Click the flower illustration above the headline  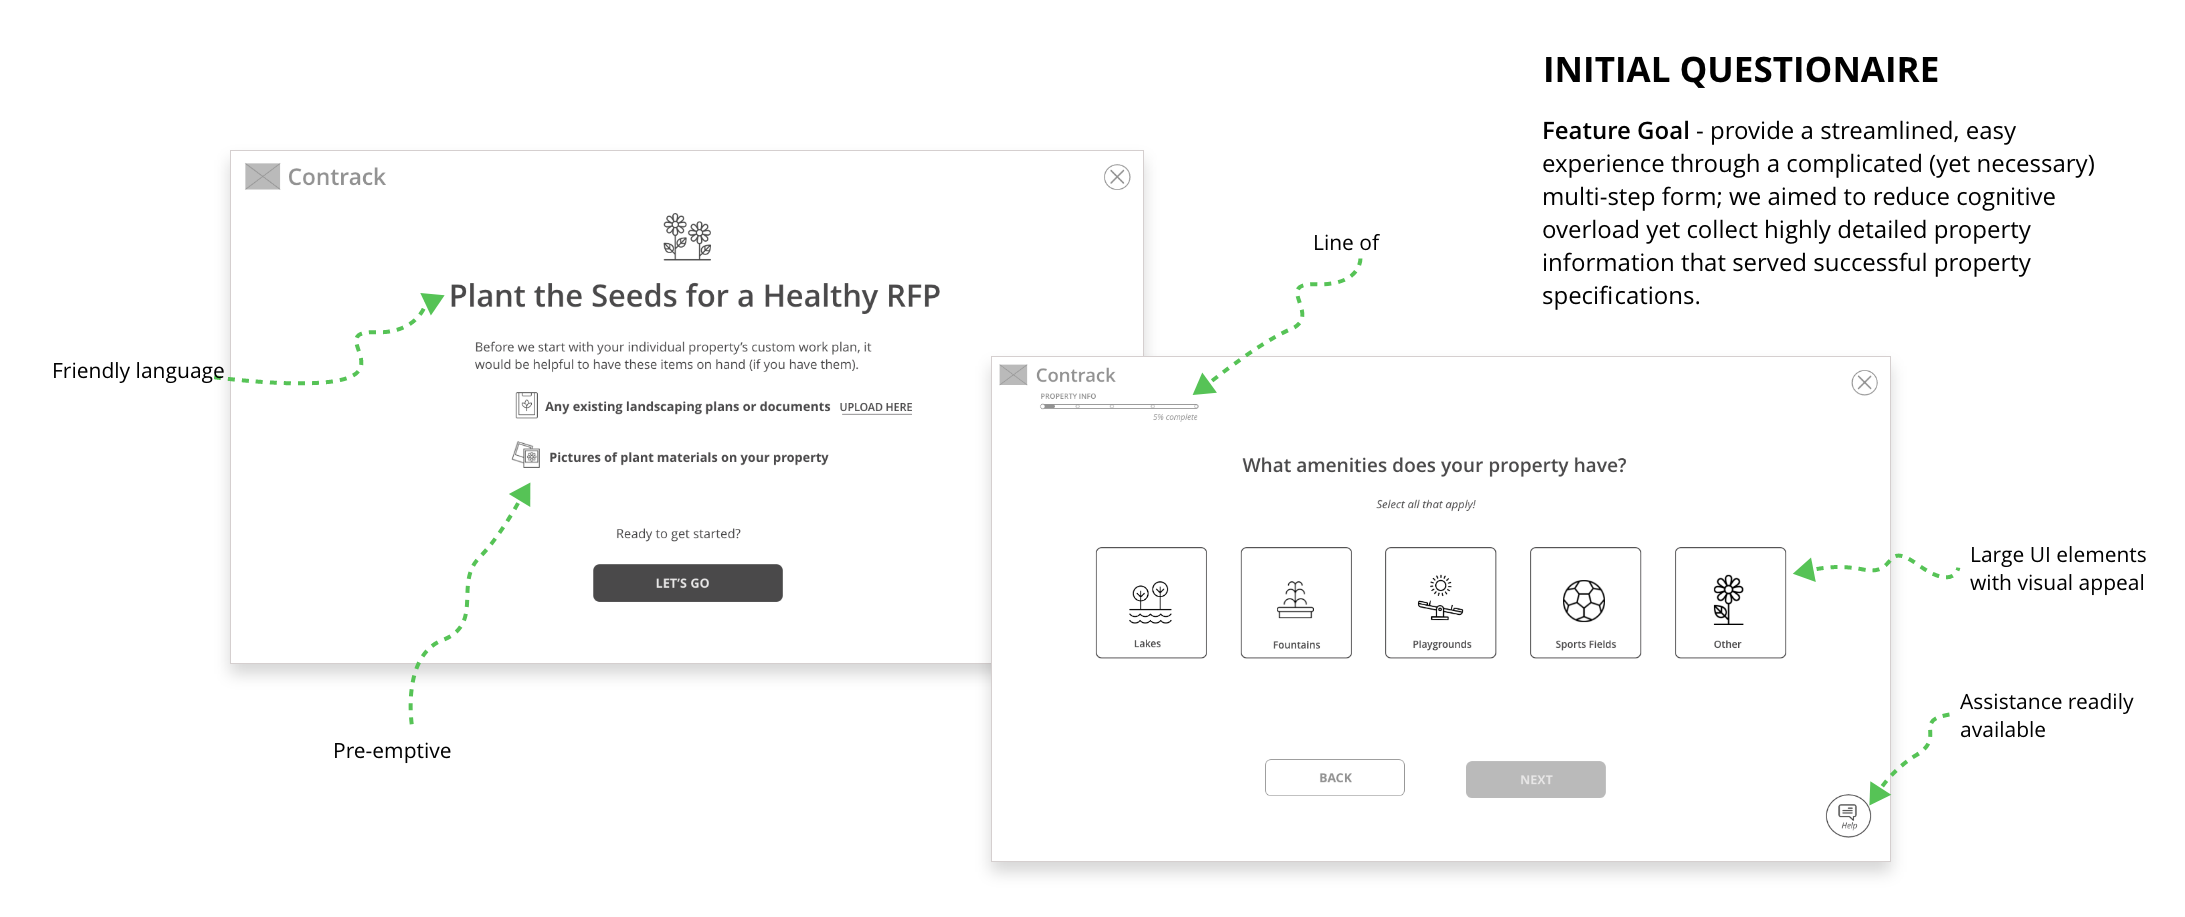pyautogui.click(x=687, y=237)
